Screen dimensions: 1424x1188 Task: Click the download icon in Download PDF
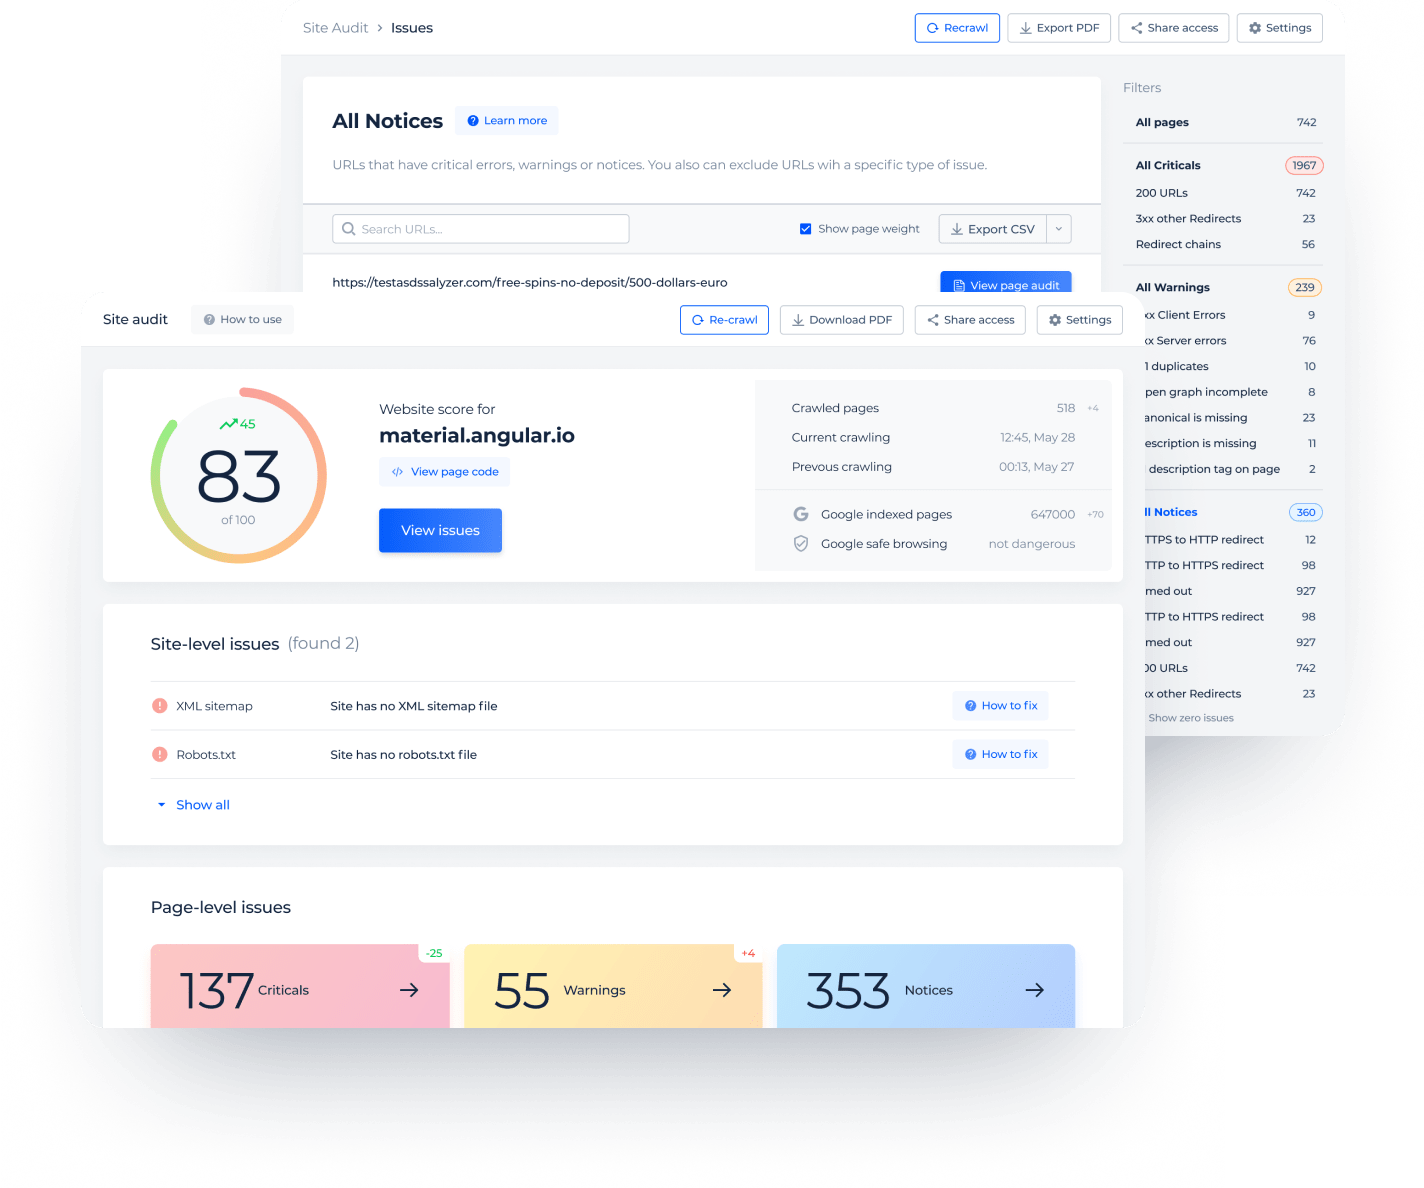(x=798, y=320)
